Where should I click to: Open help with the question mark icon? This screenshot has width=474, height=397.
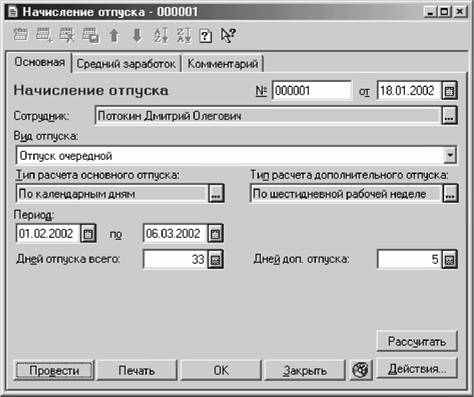[x=205, y=35]
